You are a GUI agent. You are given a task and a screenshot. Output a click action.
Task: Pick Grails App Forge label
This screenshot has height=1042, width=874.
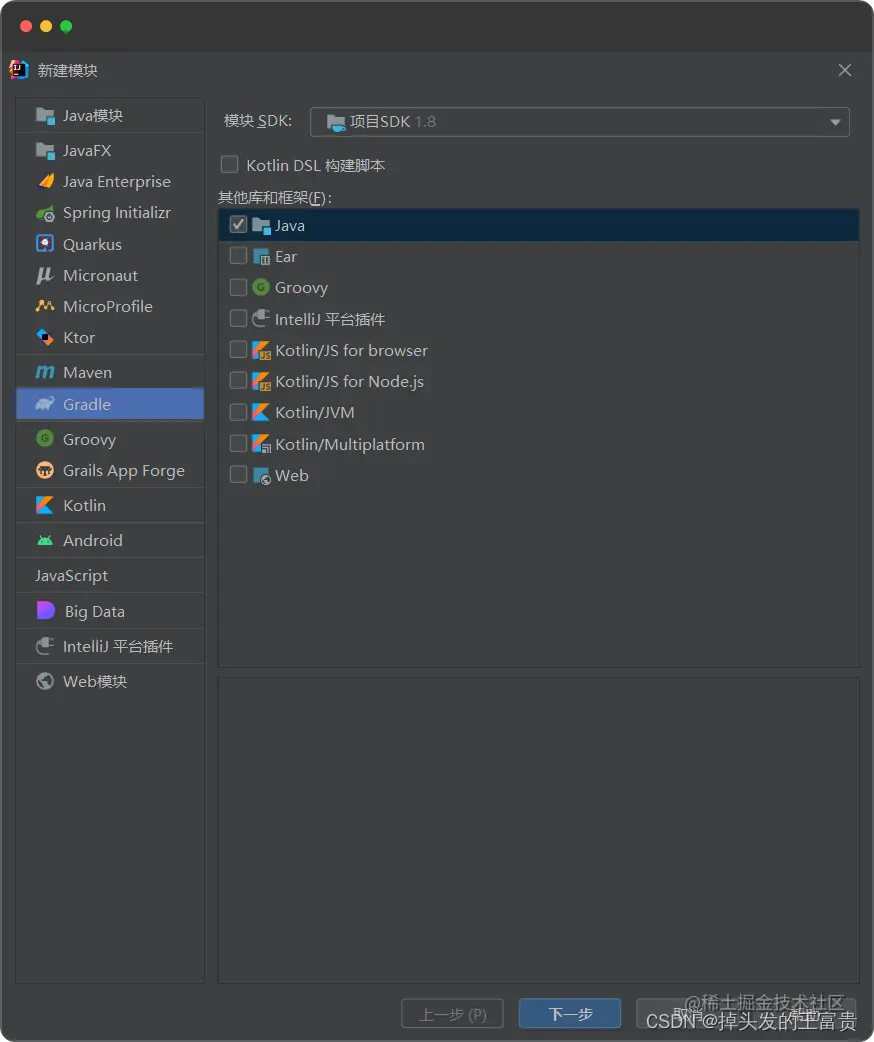pos(124,470)
